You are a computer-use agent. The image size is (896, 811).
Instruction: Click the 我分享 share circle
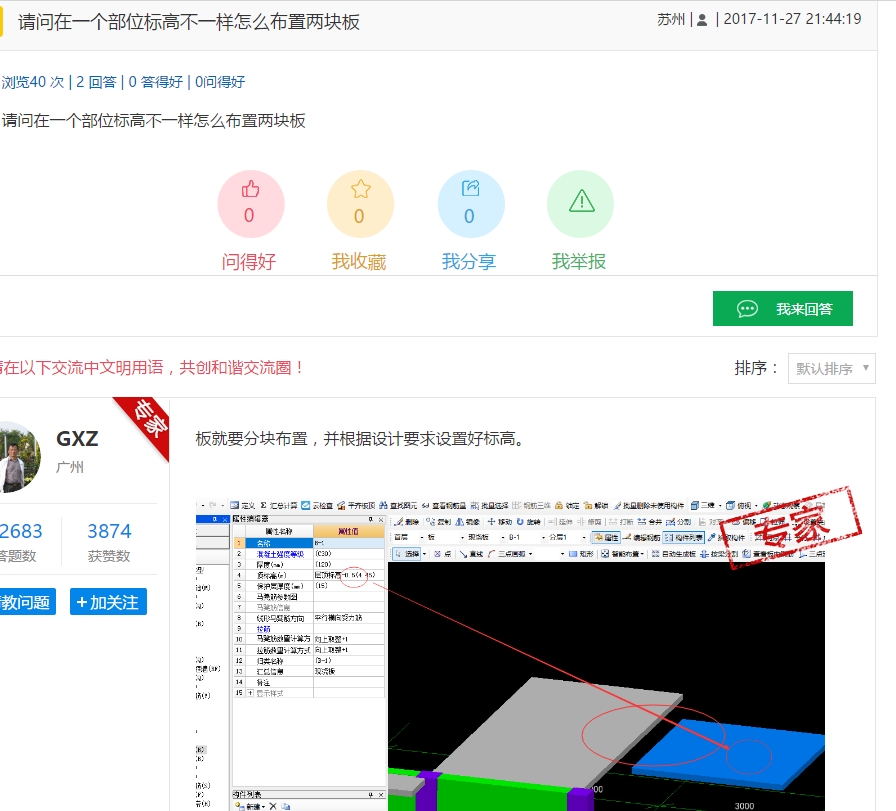[471, 204]
